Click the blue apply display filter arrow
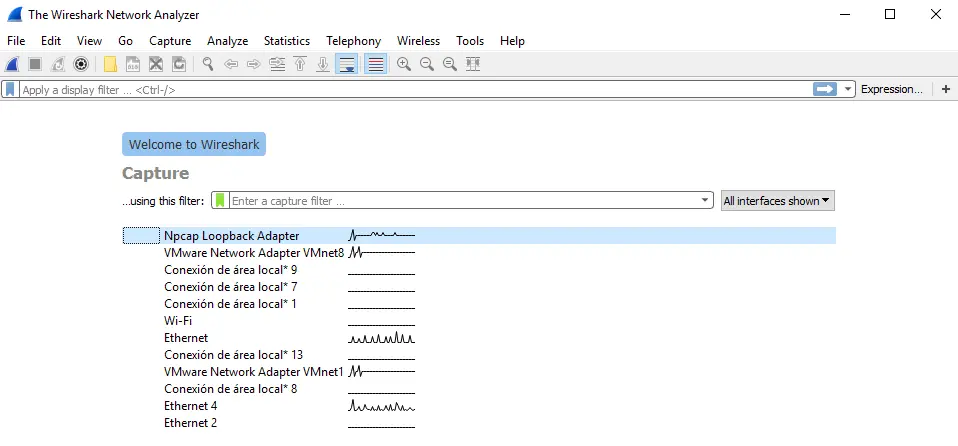The width and height of the screenshot is (958, 446). click(x=825, y=89)
